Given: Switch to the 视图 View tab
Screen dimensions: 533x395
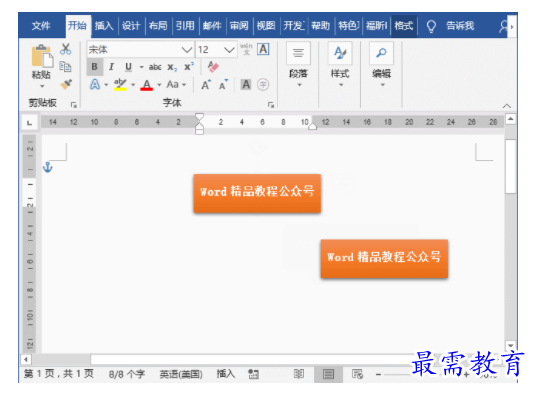Looking at the screenshot, I should coord(266,25).
